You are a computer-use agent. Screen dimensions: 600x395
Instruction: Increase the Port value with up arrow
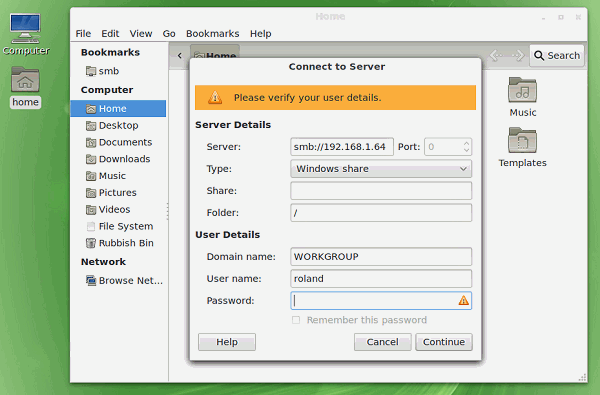click(x=466, y=144)
